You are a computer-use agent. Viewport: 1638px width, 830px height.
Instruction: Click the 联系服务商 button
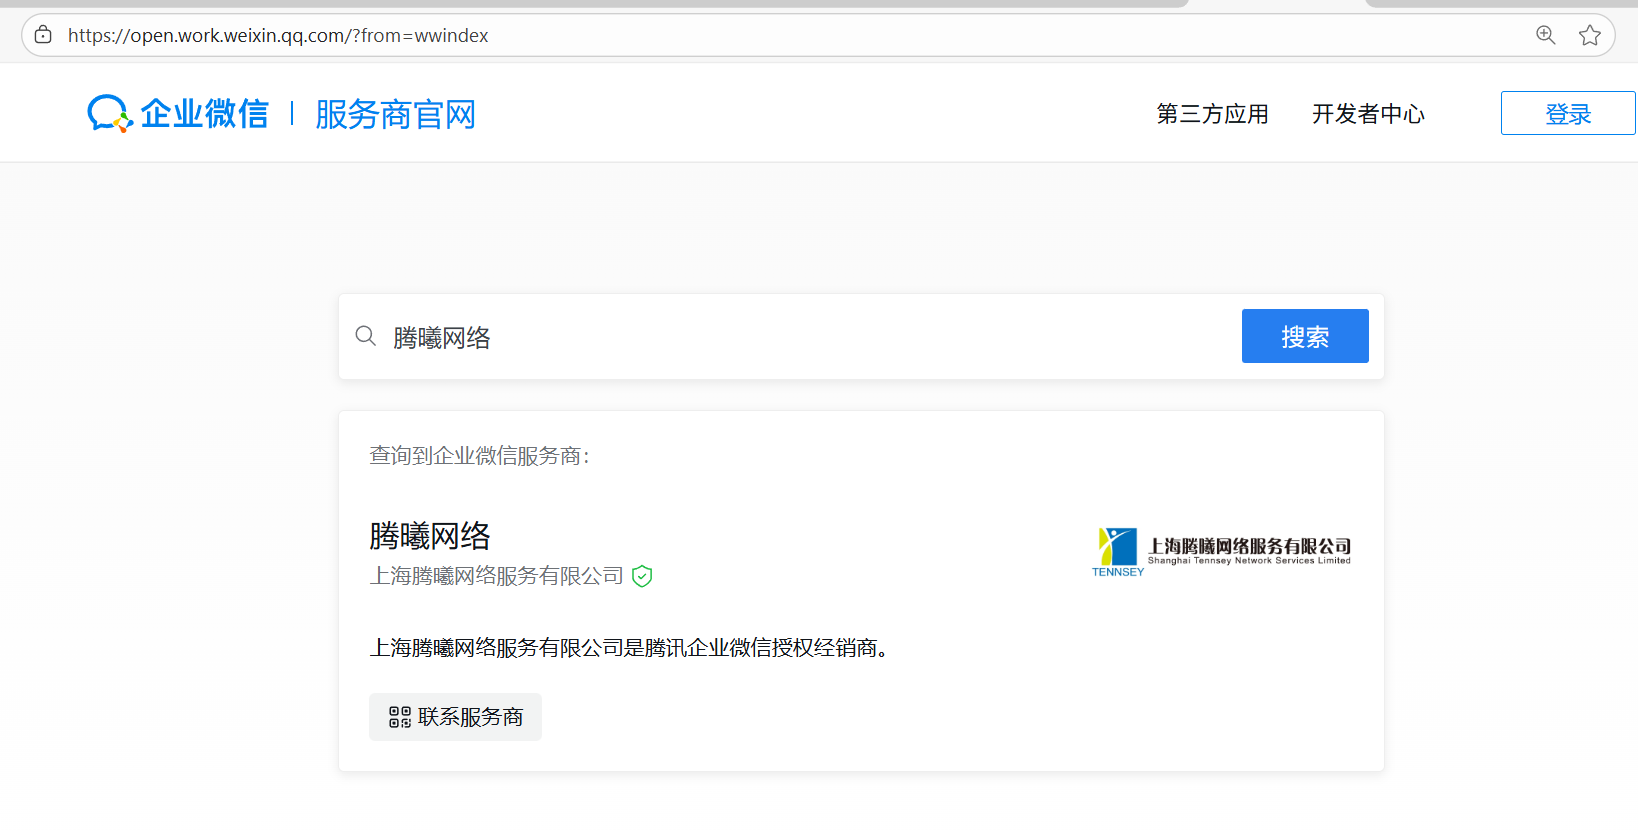click(455, 717)
